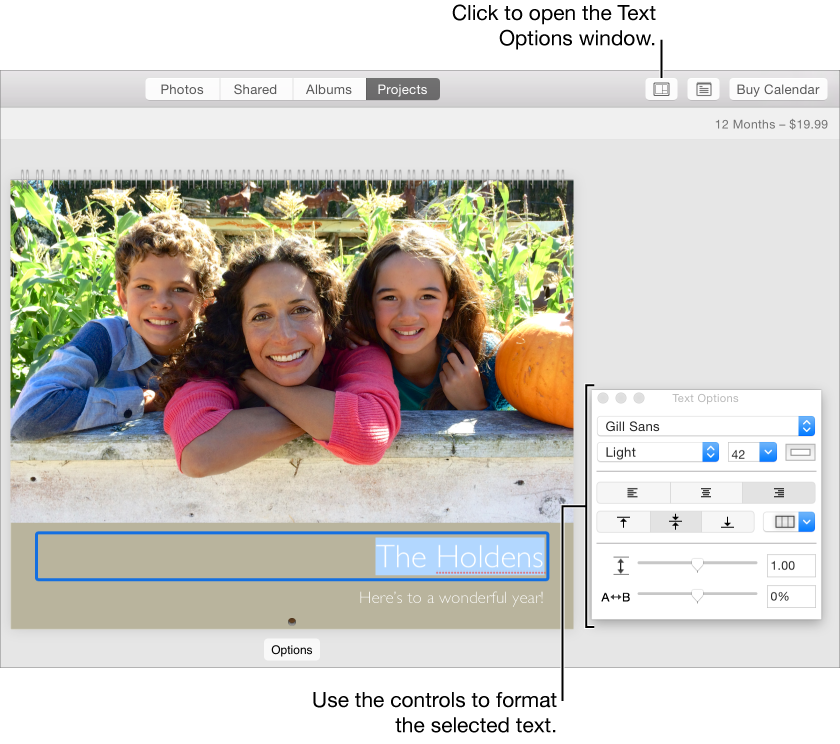Select centered text alignment
This screenshot has width=840, height=744.
[705, 492]
